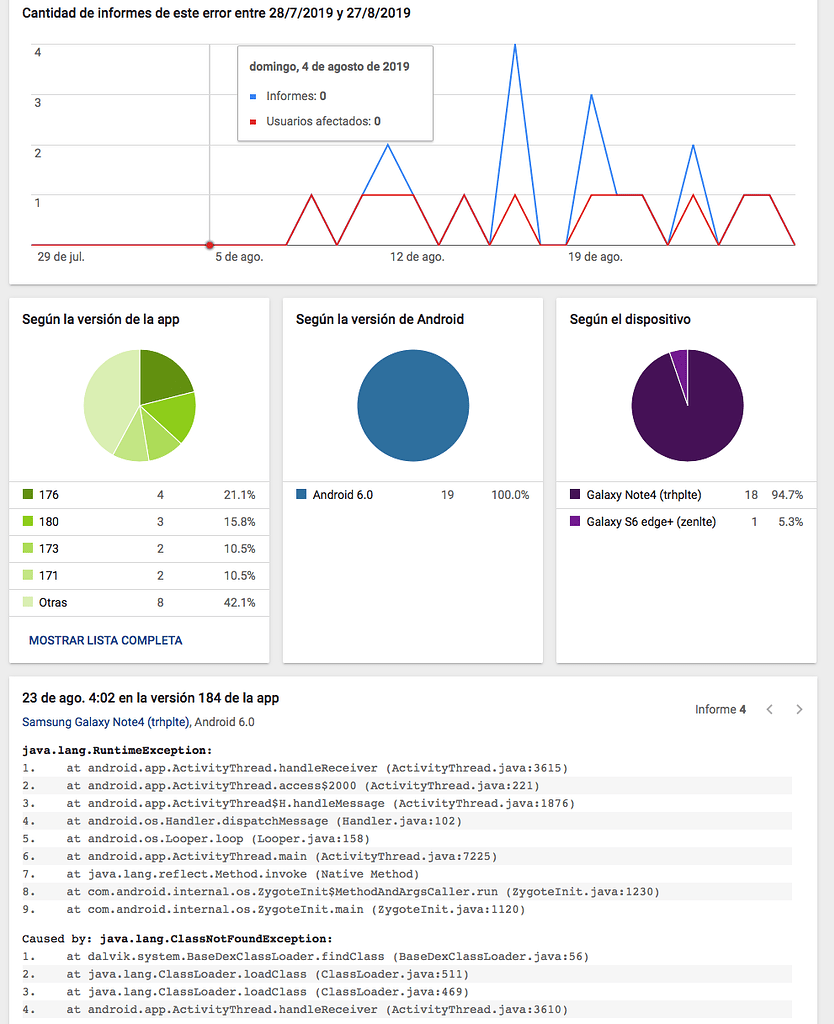The image size is (834, 1024).
Task: Select the Otras row in version list
Action: 139,603
